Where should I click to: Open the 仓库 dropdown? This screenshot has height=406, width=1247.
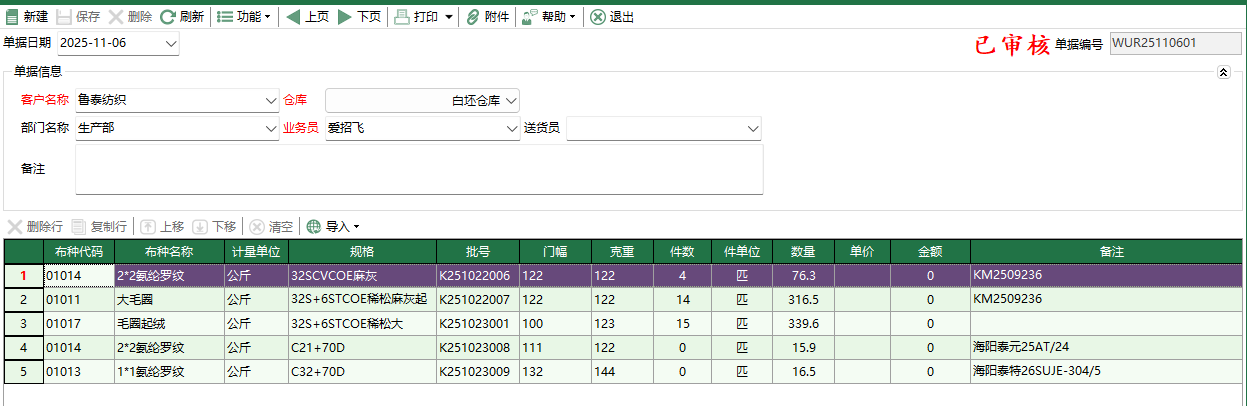(x=512, y=100)
